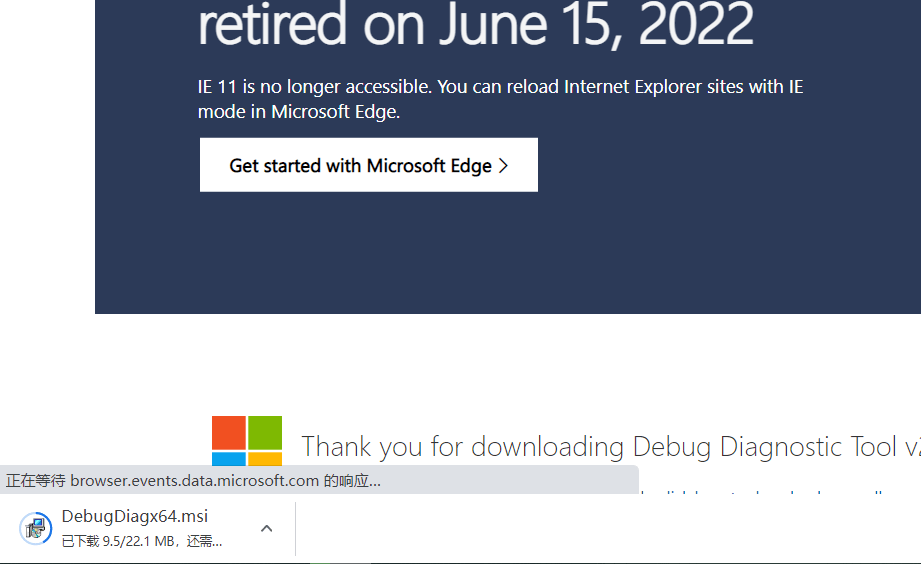
Task: Click the word 'retired' in the banner heading
Action: point(272,25)
